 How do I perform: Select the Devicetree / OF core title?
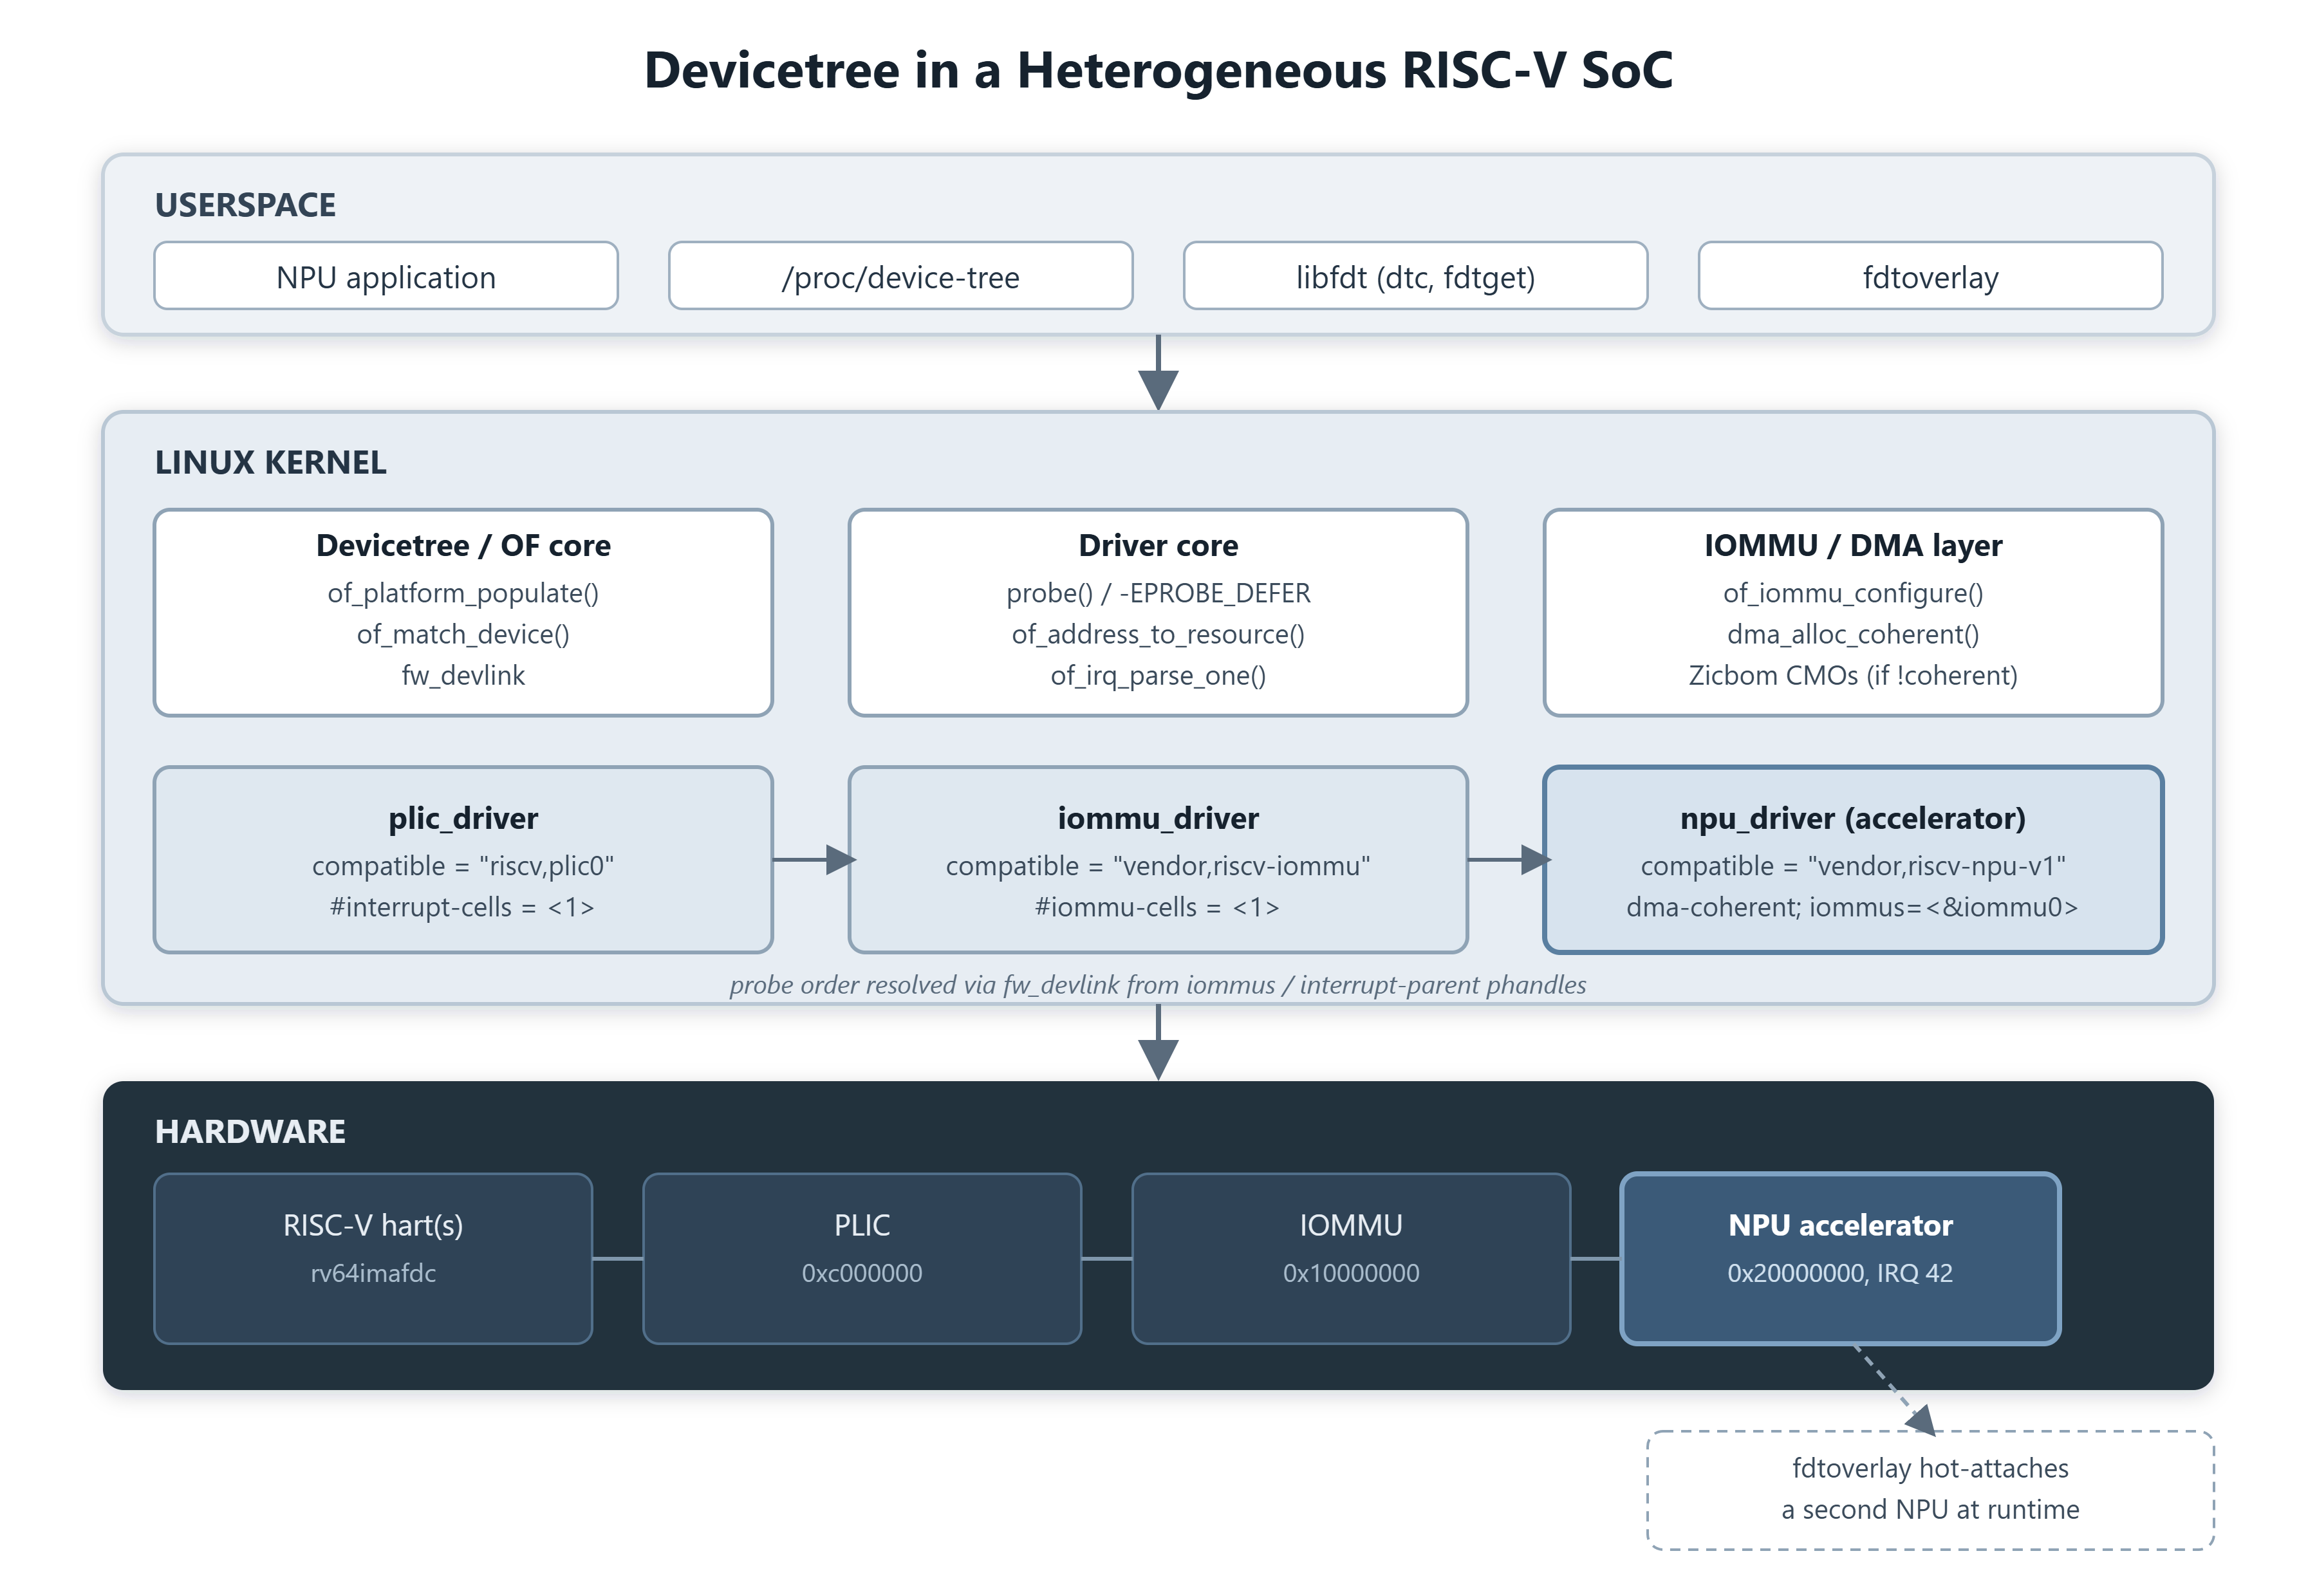click(463, 545)
